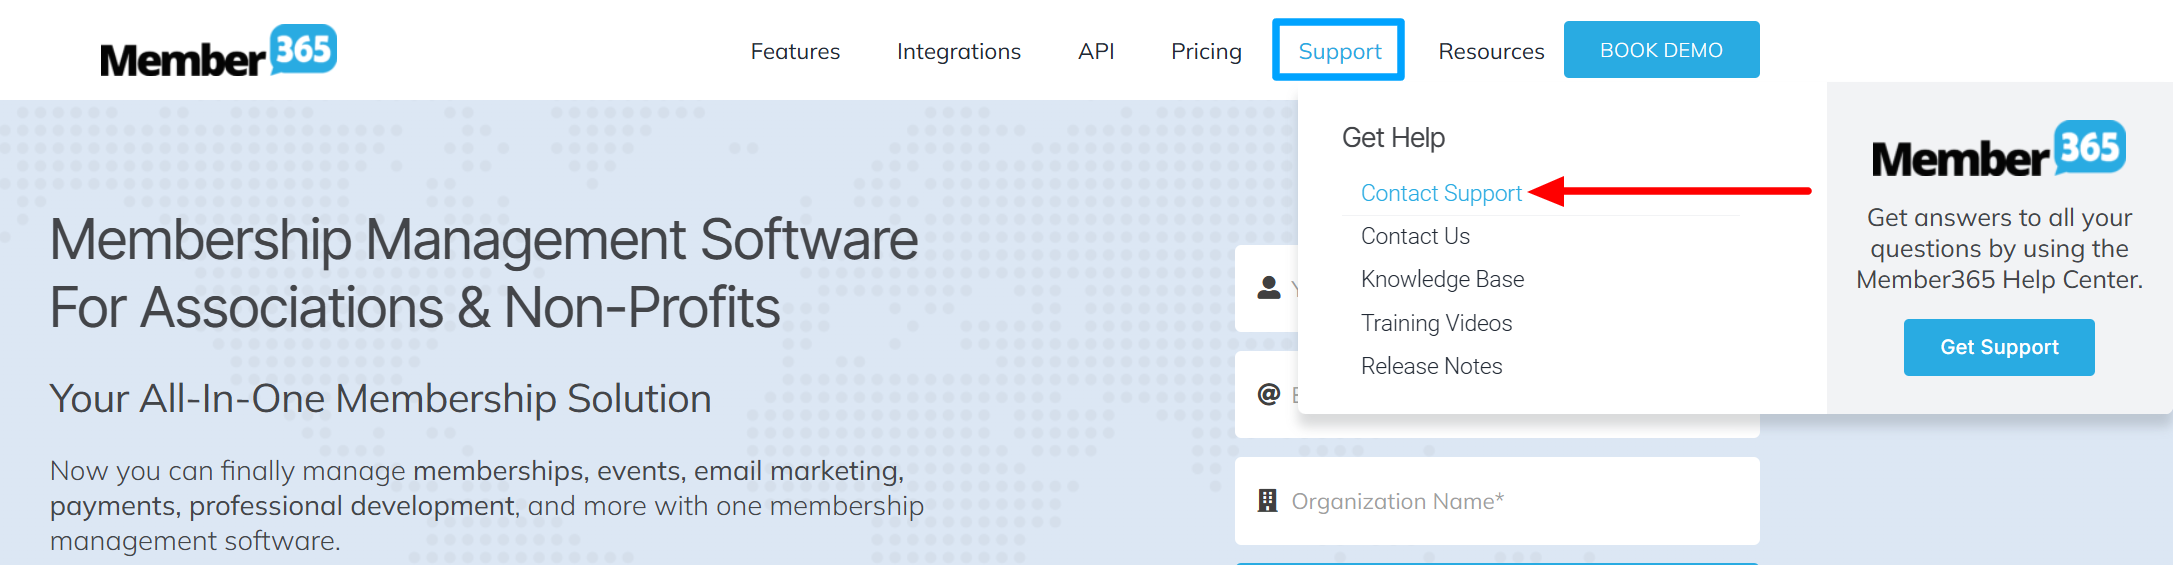The image size is (2173, 565).
Task: Open the Training Videos link
Action: tap(1436, 323)
